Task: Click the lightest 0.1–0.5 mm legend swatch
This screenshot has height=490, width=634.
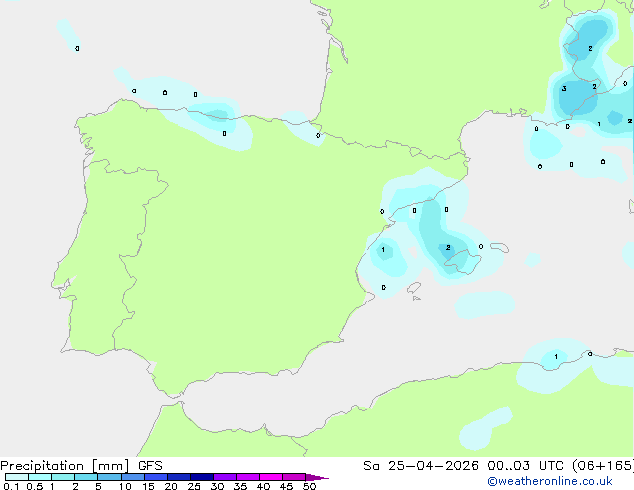Action: coord(17,477)
